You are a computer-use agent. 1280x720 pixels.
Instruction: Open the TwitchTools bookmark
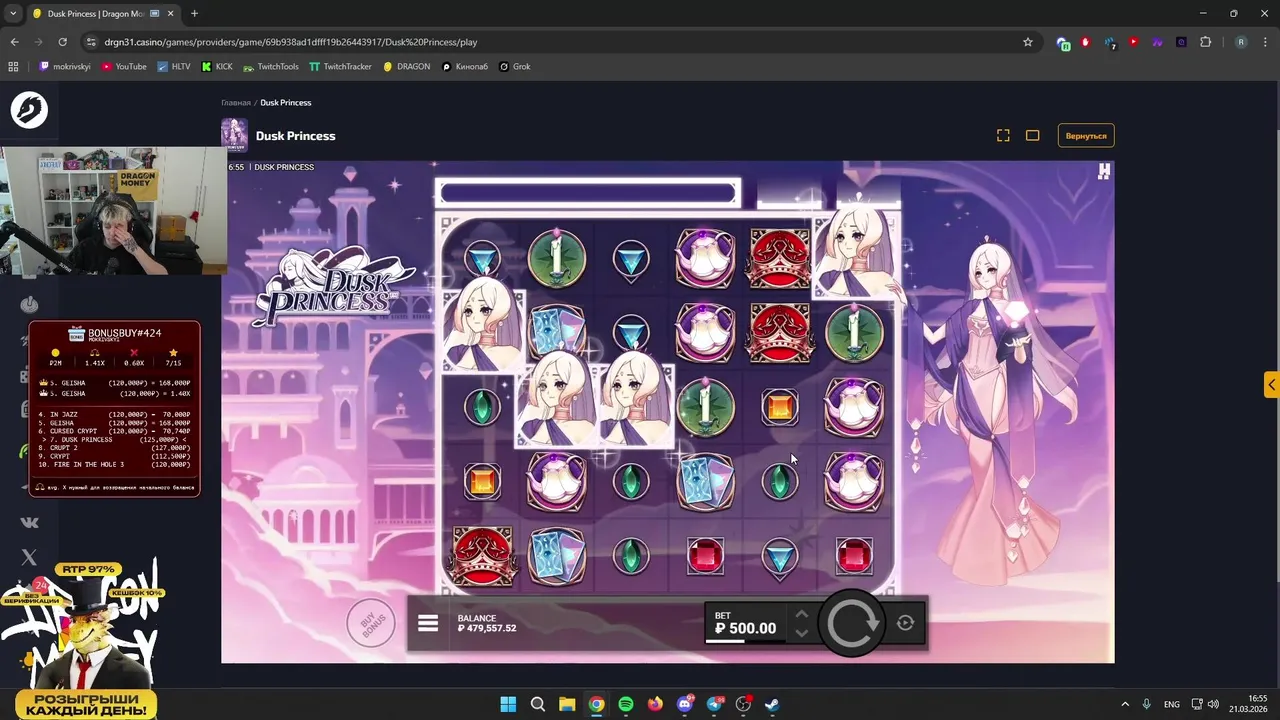271,67
